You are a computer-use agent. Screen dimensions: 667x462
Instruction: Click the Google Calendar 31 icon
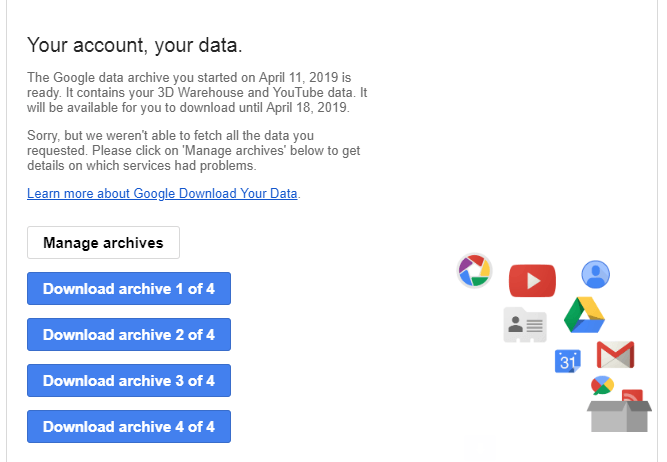click(x=568, y=361)
